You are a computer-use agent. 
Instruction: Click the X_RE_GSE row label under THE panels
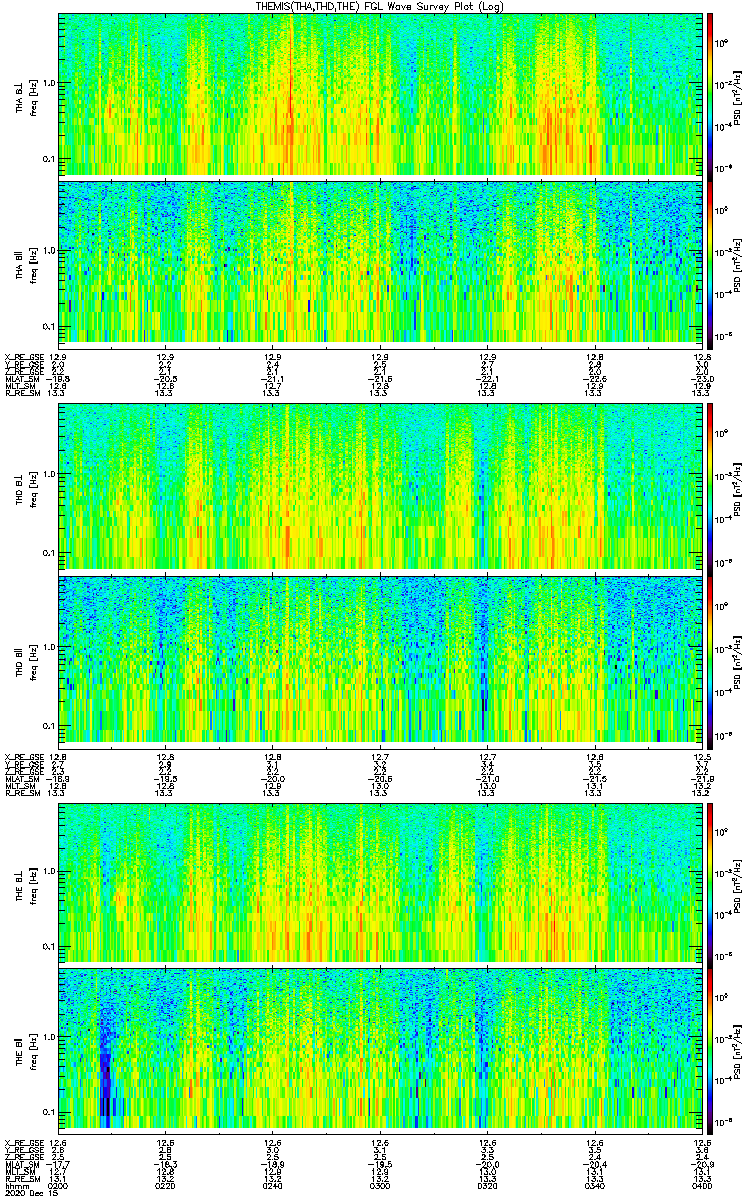tap(23, 1142)
